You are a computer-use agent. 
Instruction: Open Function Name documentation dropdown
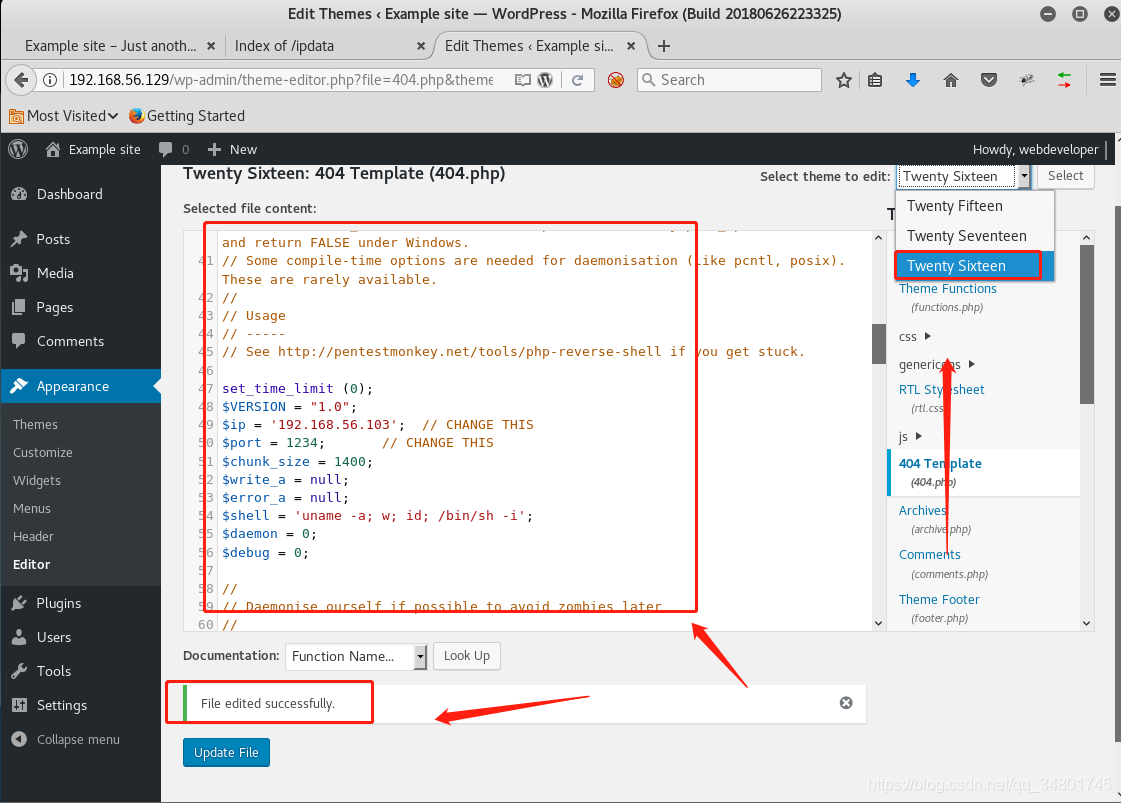[356, 656]
